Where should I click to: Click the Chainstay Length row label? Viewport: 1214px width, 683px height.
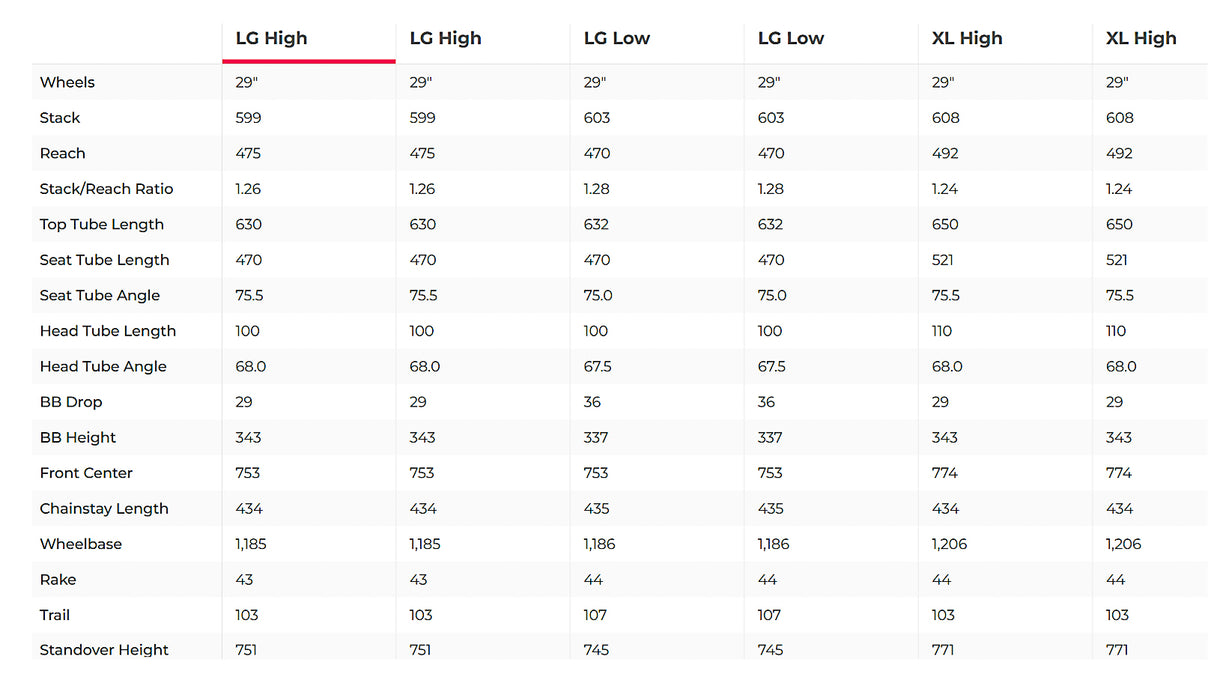104,508
